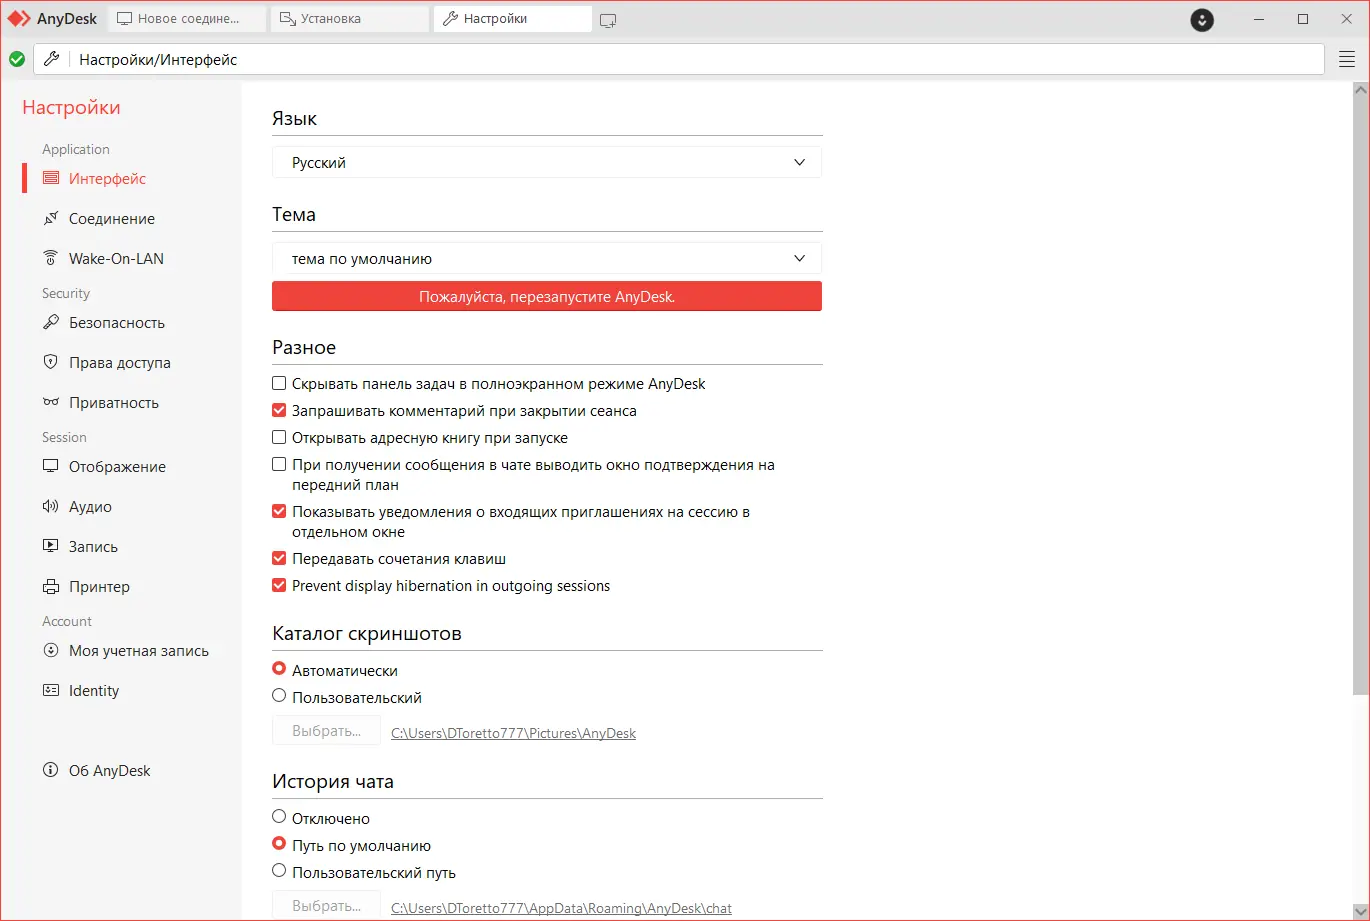Viewport: 1370px width, 921px height.
Task: Open the new session tab icon
Action: [608, 20]
